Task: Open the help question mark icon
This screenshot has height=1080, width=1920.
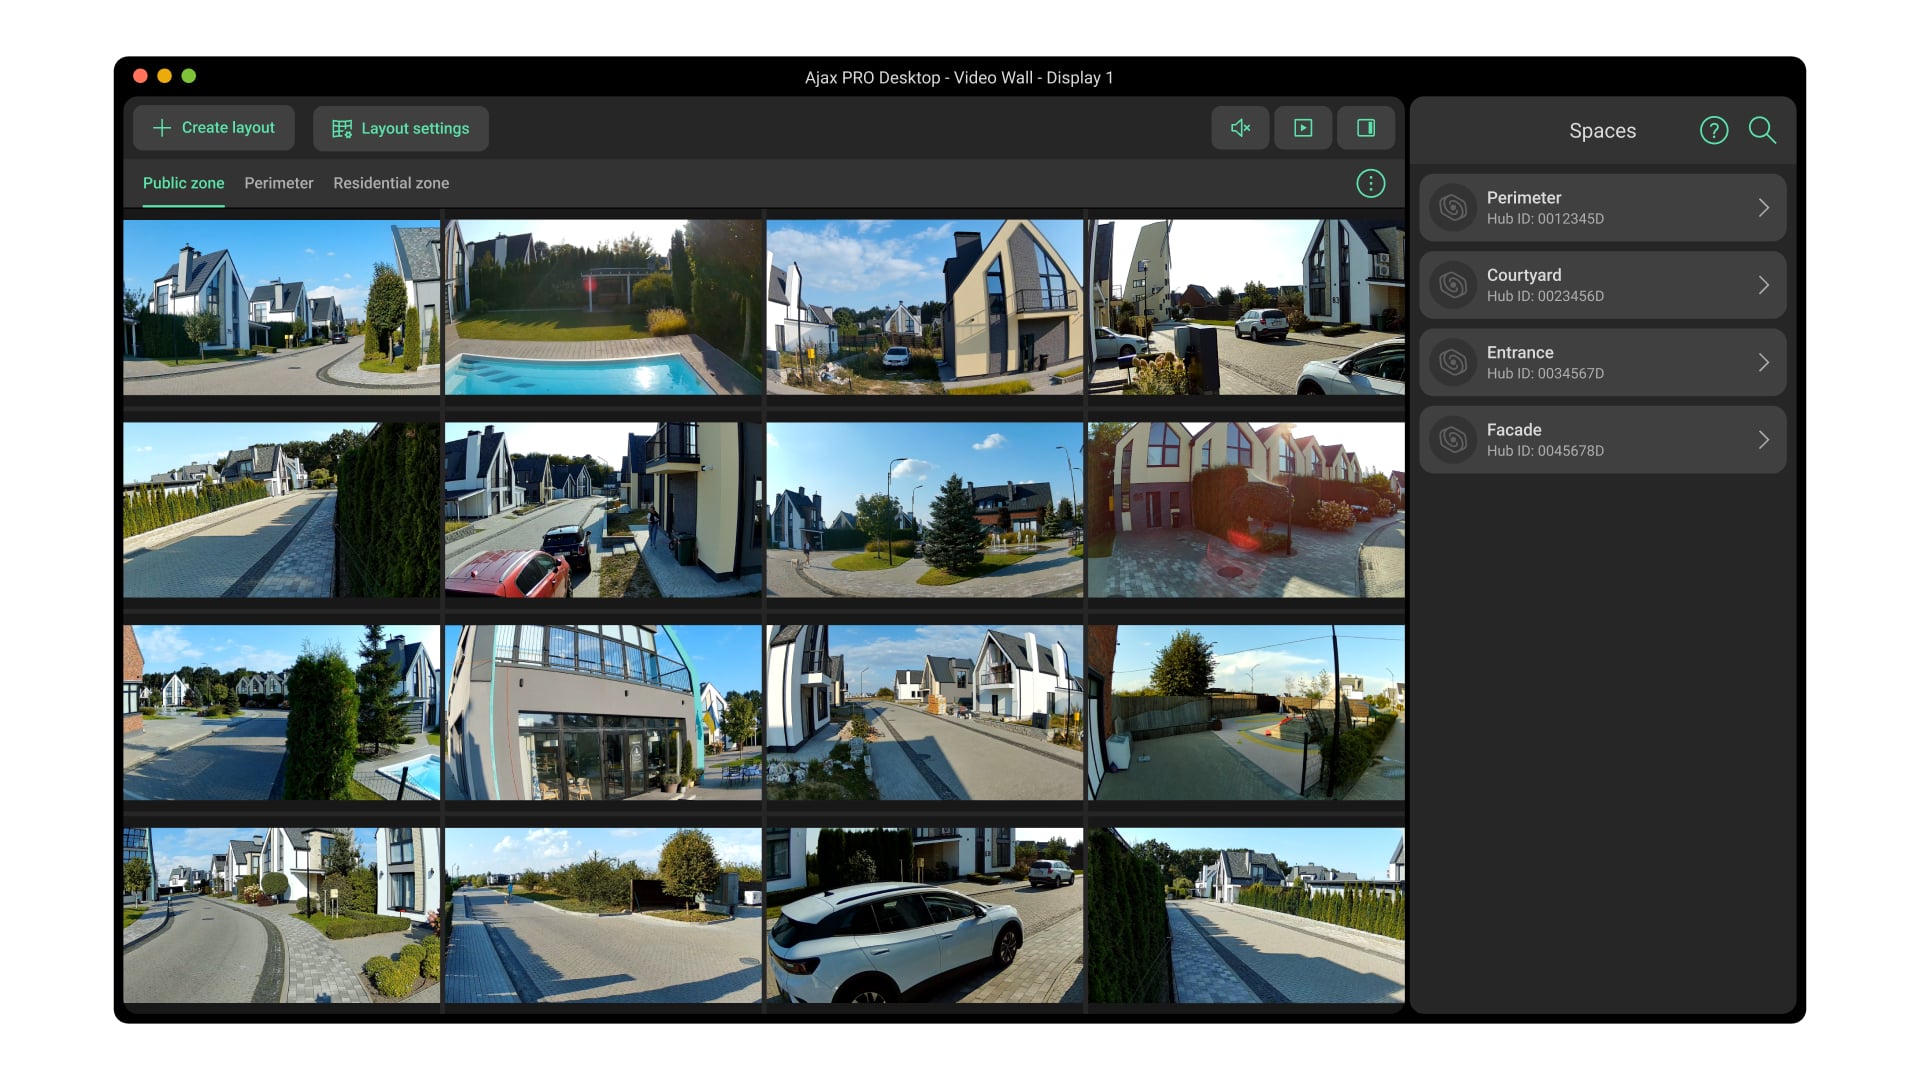Action: point(1713,130)
